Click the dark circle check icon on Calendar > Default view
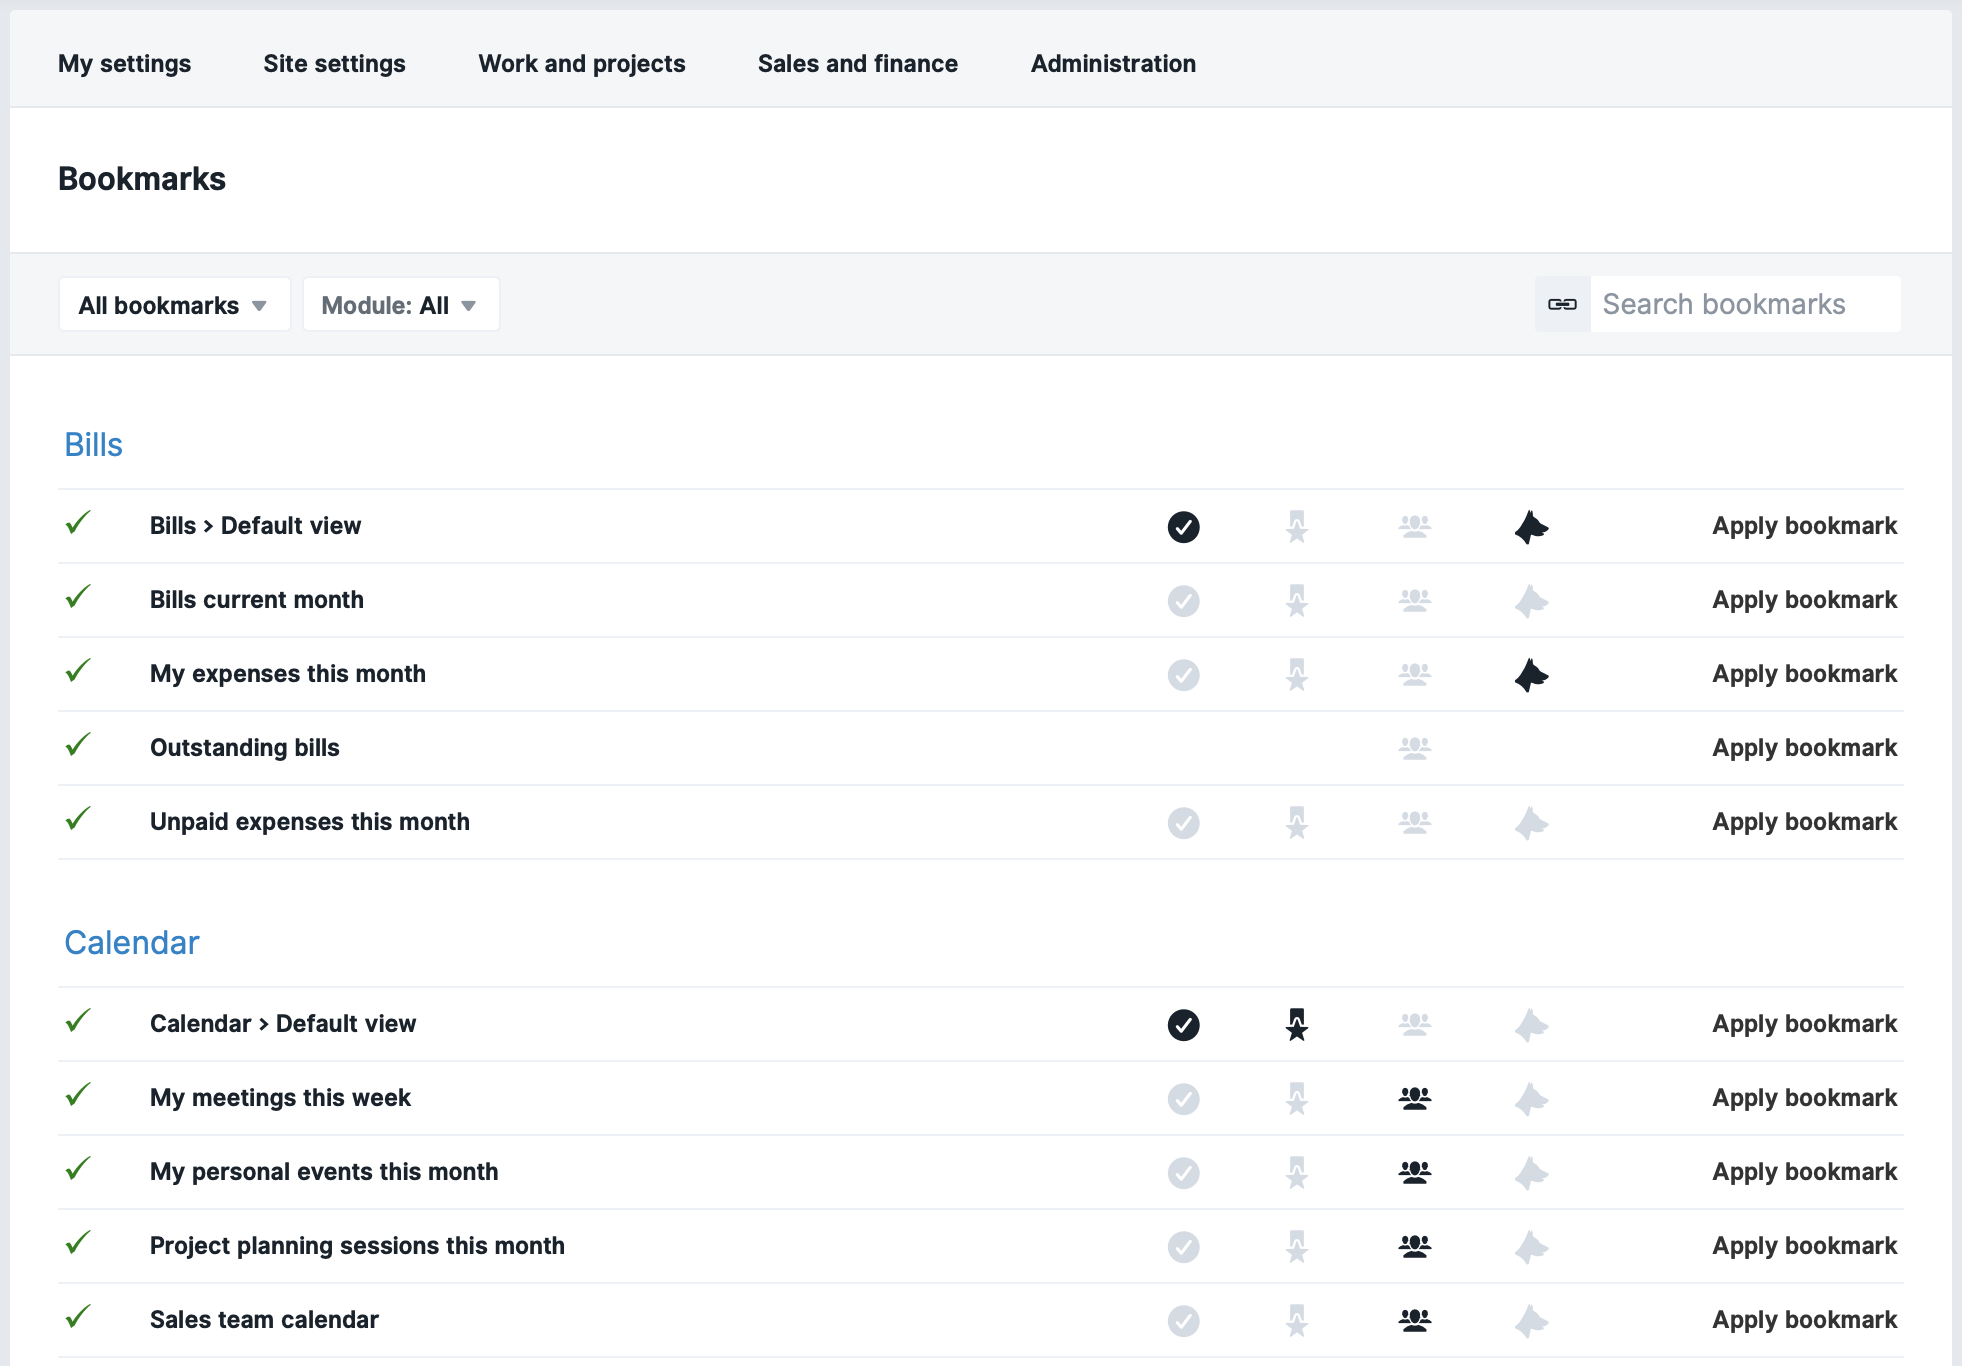1962x1366 pixels. pos(1183,1024)
